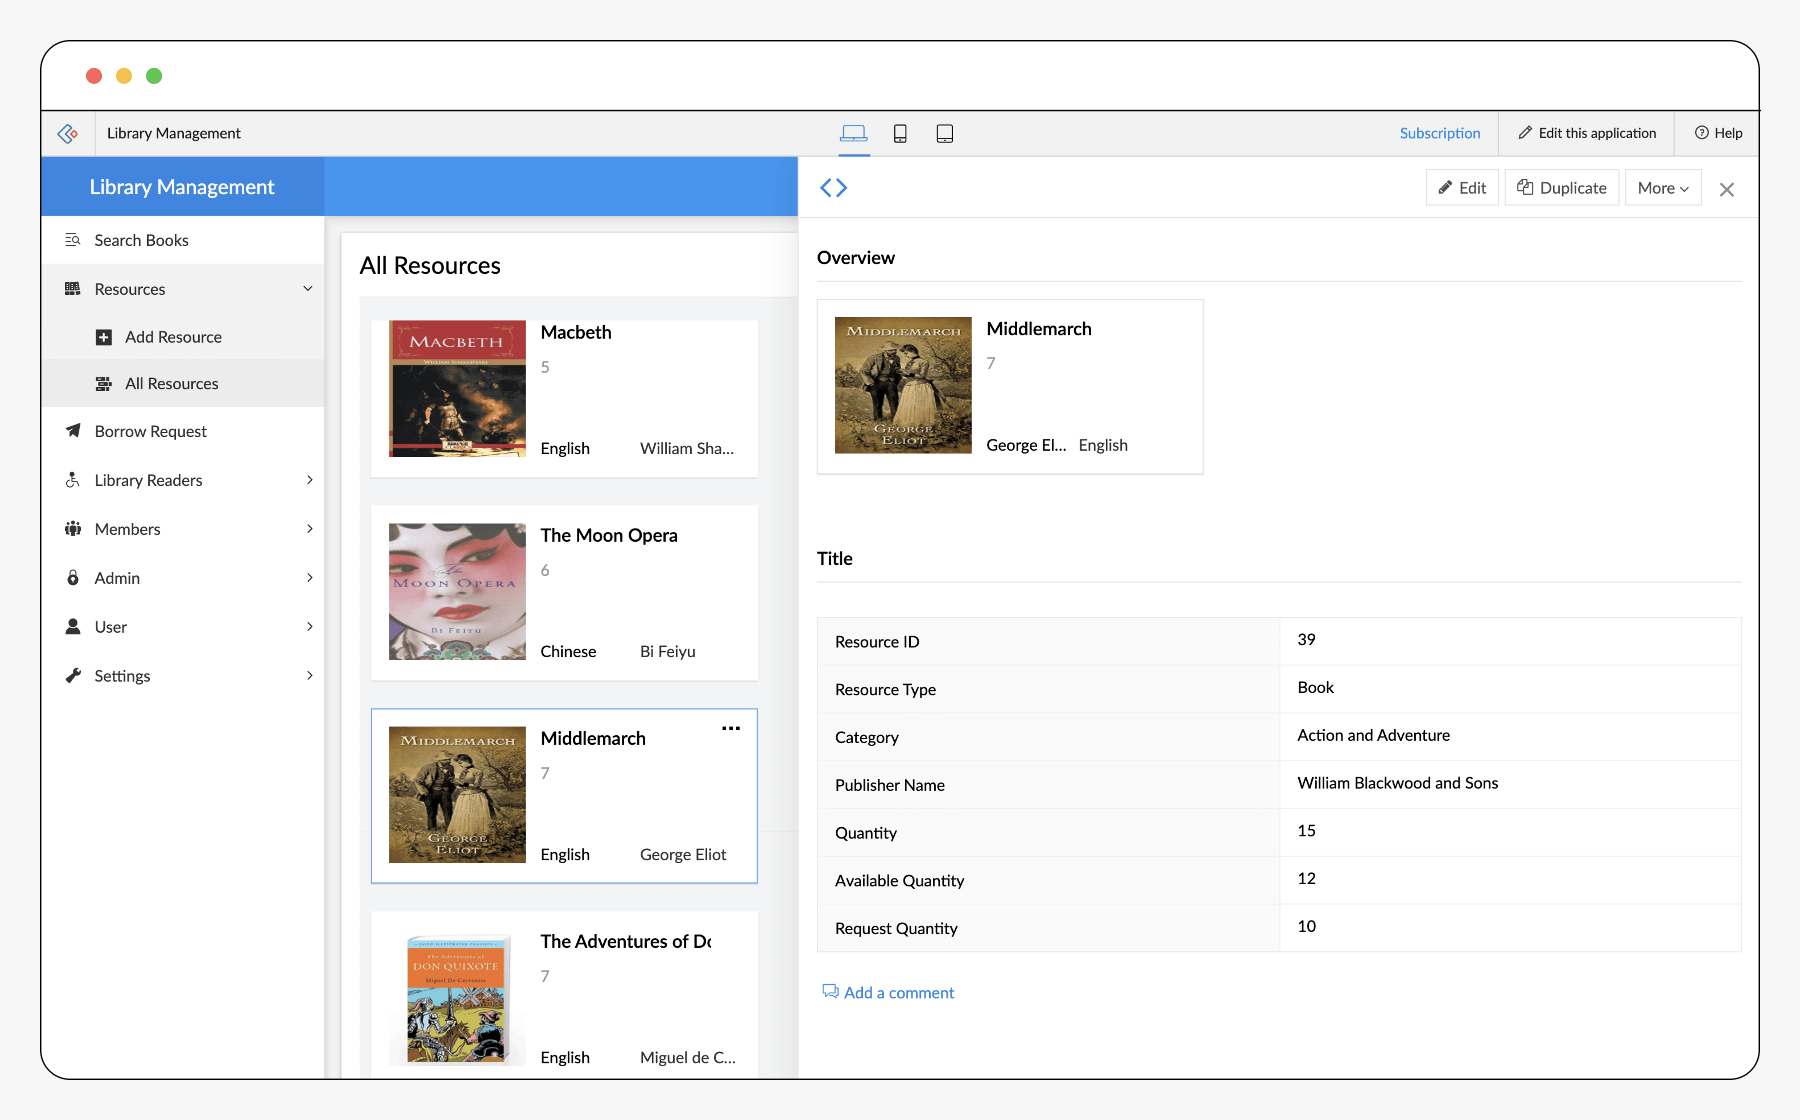Switch to tablet preview icon
Image resolution: width=1800 pixels, height=1120 pixels.
coord(944,133)
